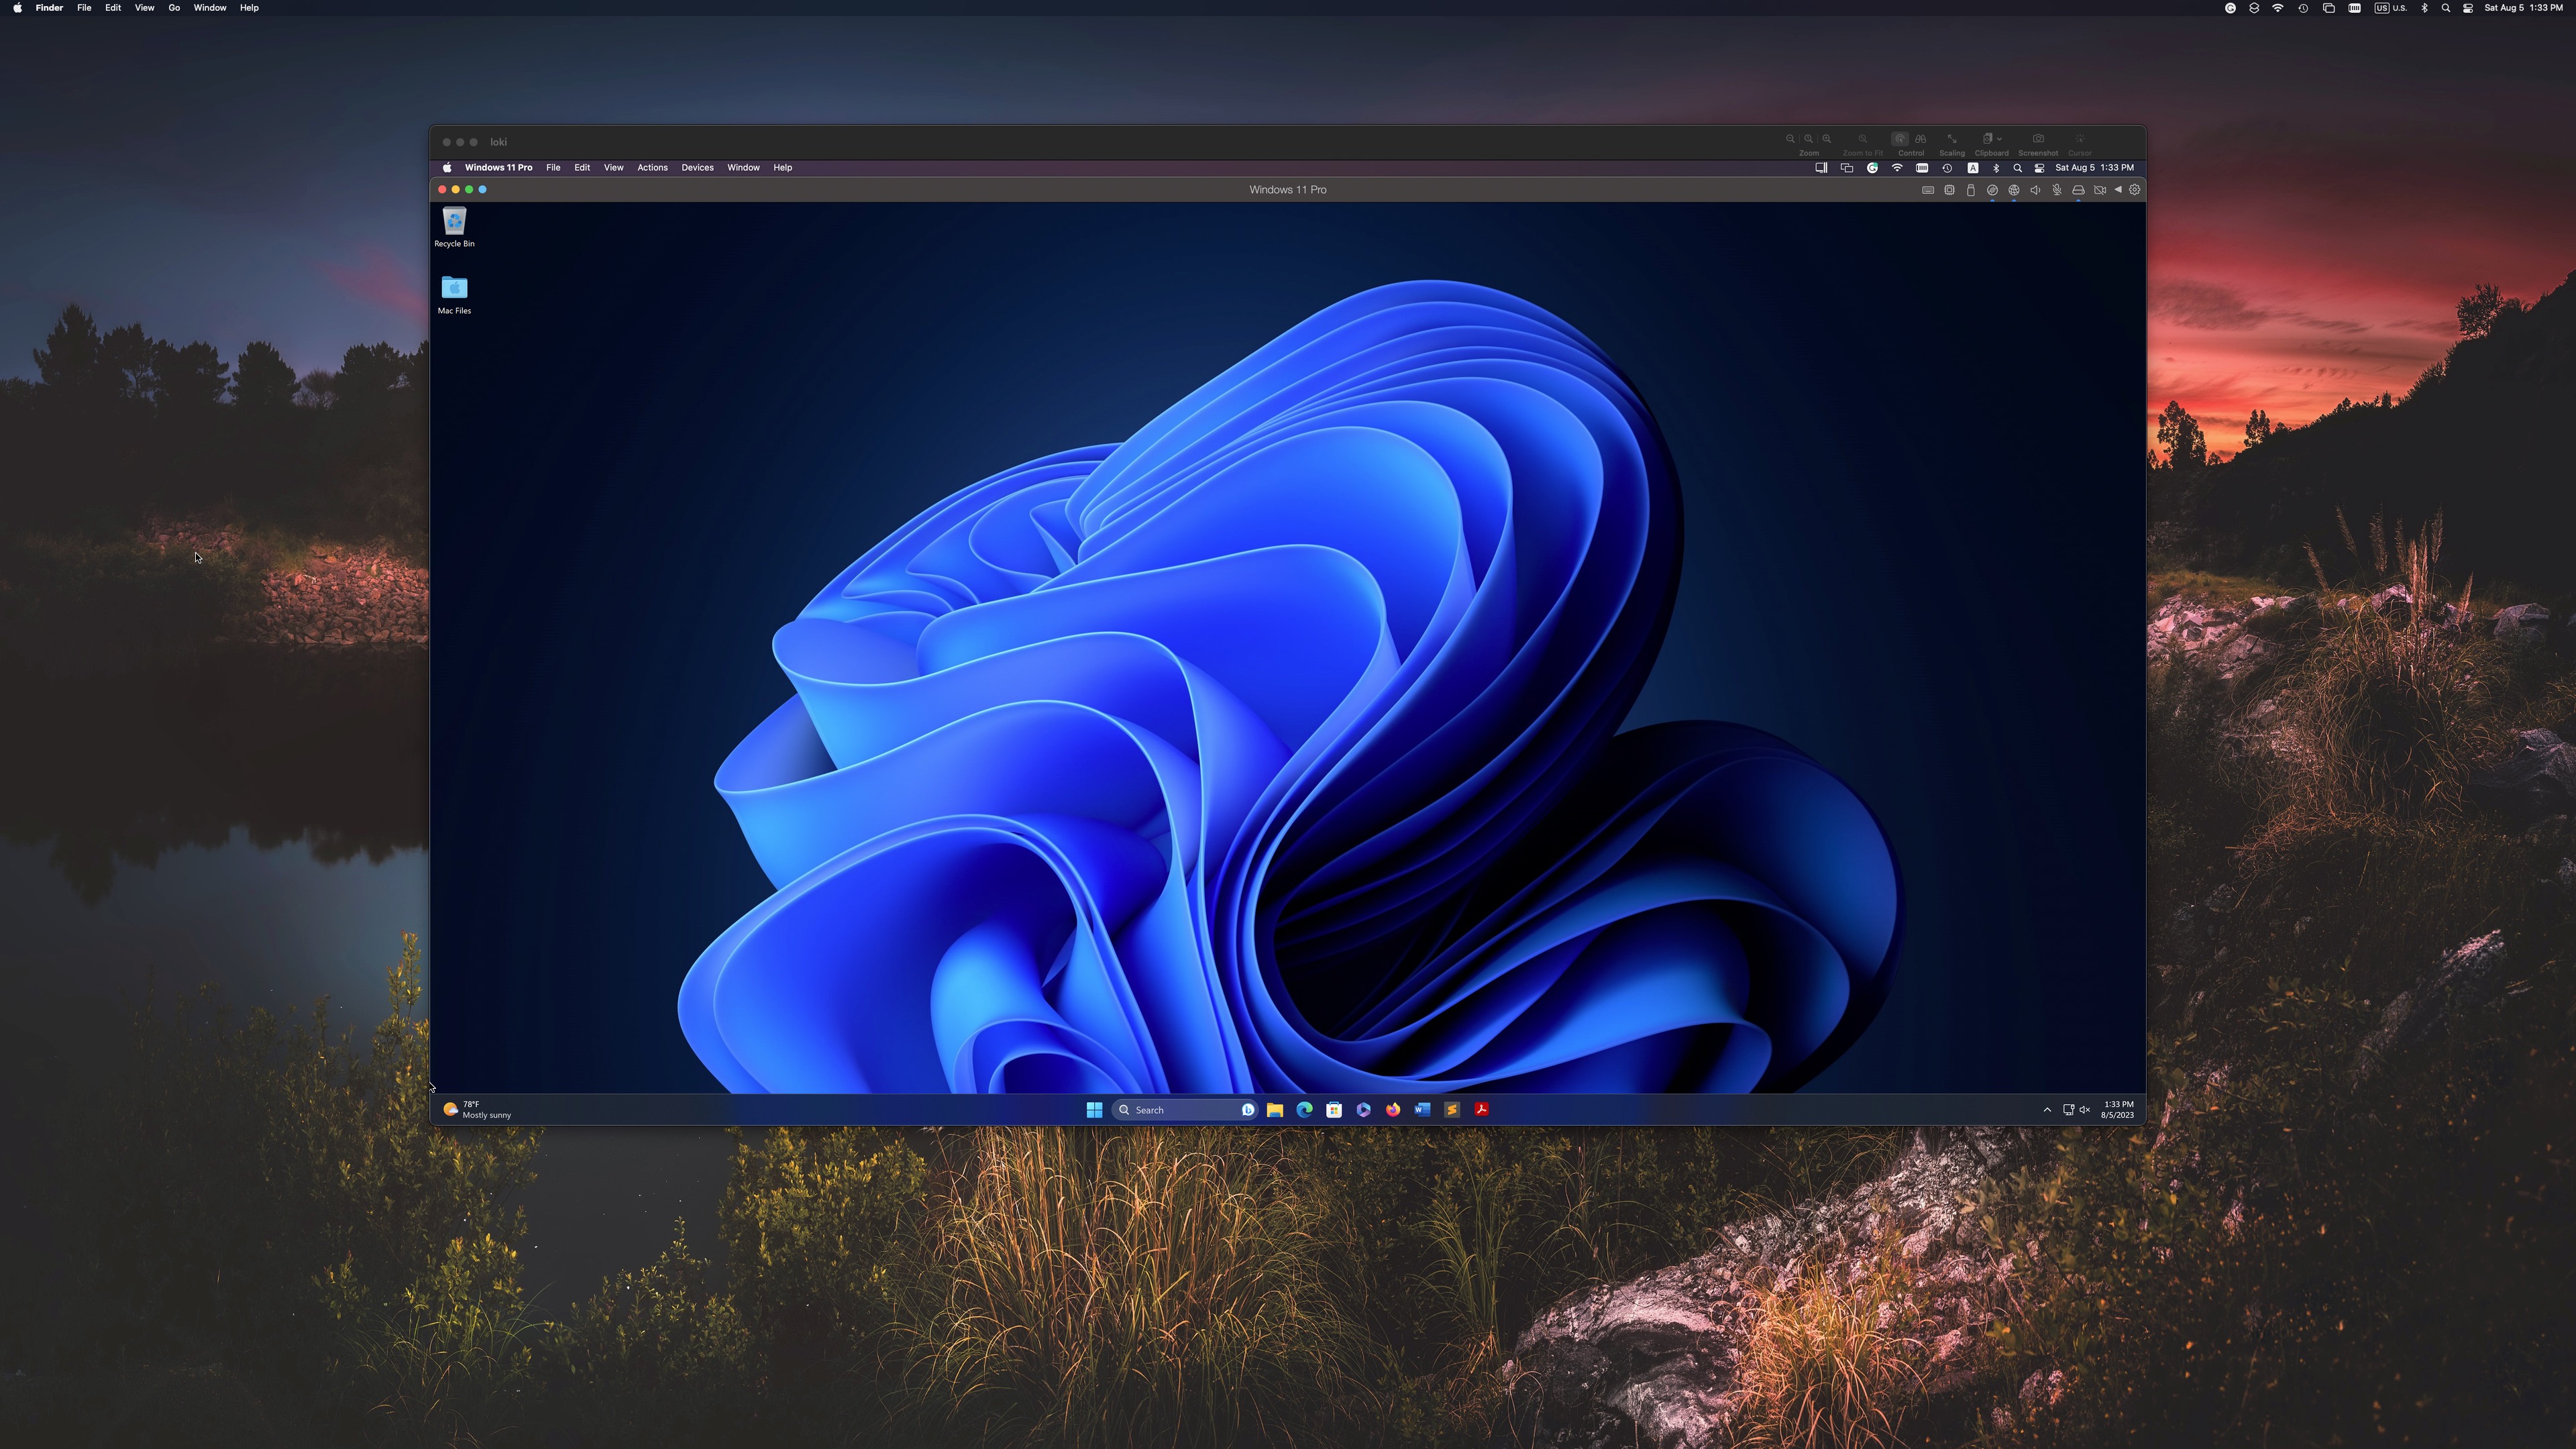
Task: Toggle the muted microphone status icon
Action: [x=2057, y=190]
